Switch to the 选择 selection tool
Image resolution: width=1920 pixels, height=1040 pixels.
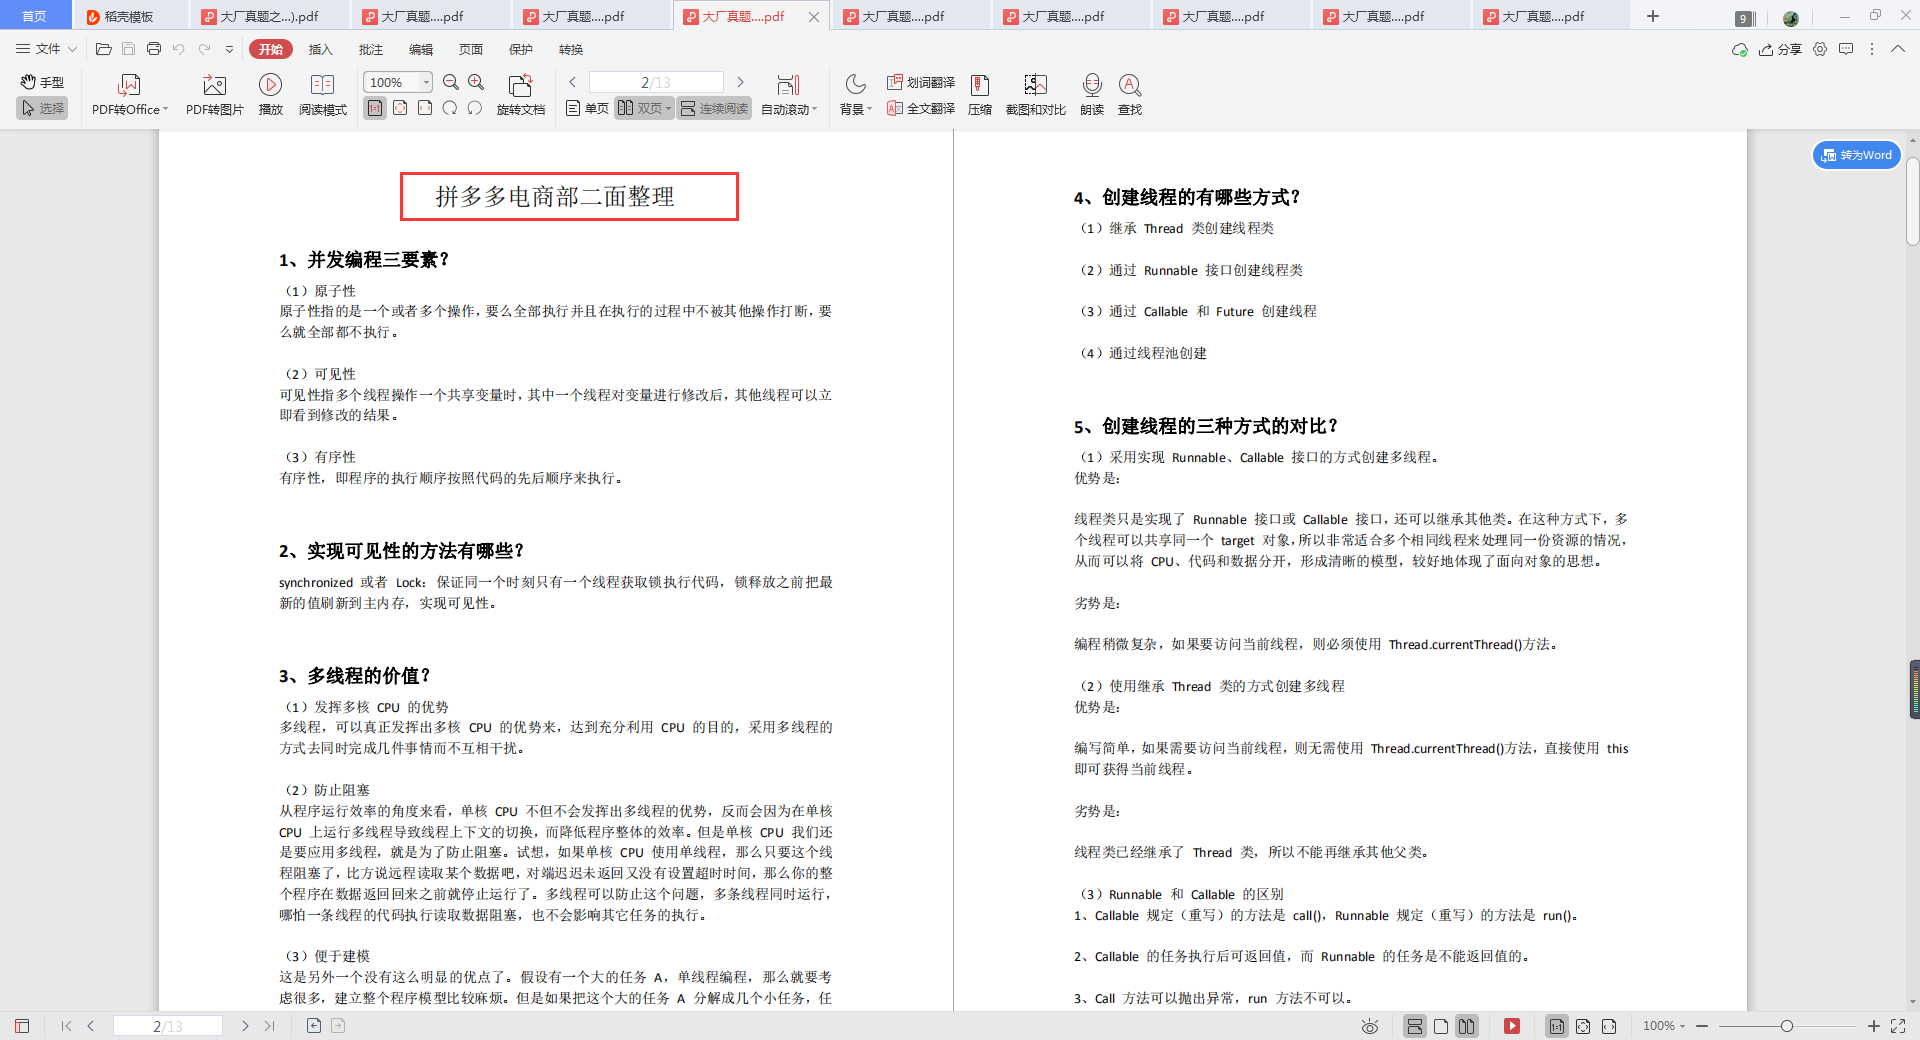pyautogui.click(x=42, y=109)
